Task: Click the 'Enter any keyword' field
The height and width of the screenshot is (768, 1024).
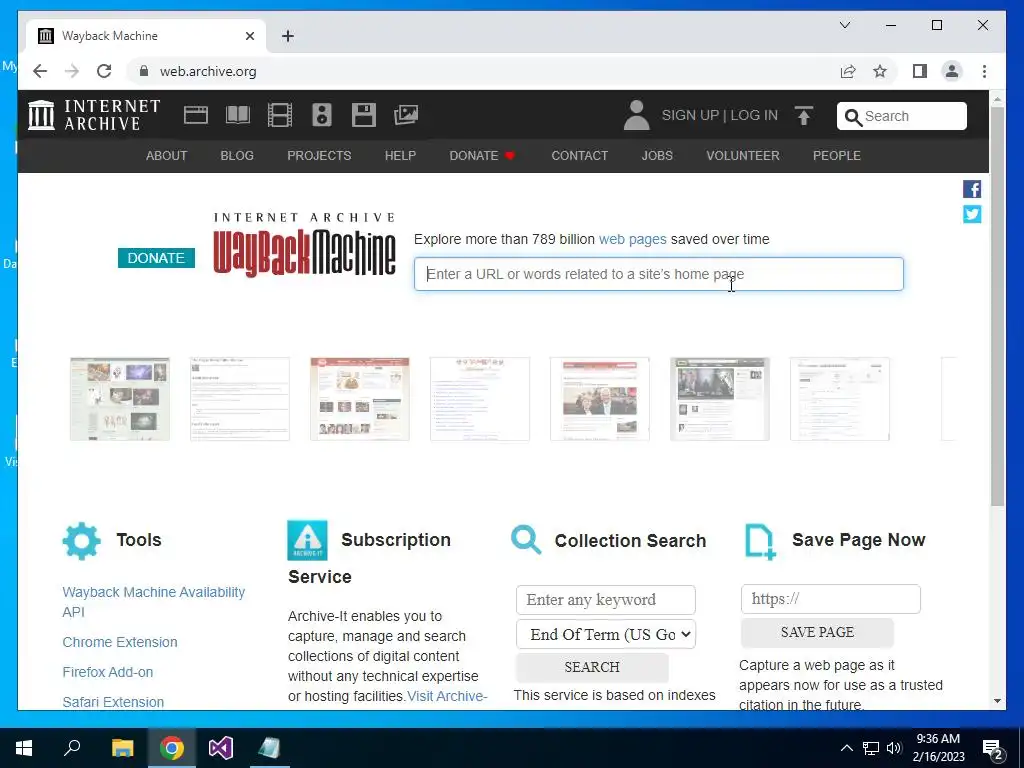Action: tap(605, 600)
